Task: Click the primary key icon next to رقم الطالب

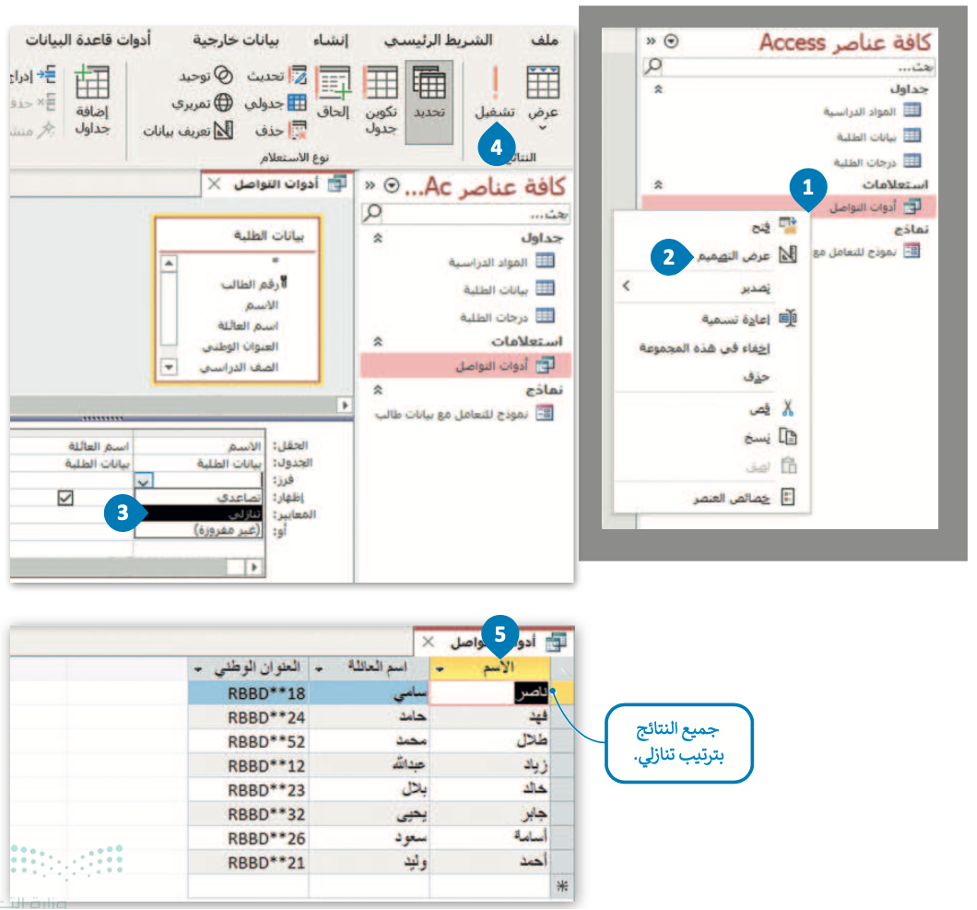Action: pyautogui.click(x=284, y=283)
